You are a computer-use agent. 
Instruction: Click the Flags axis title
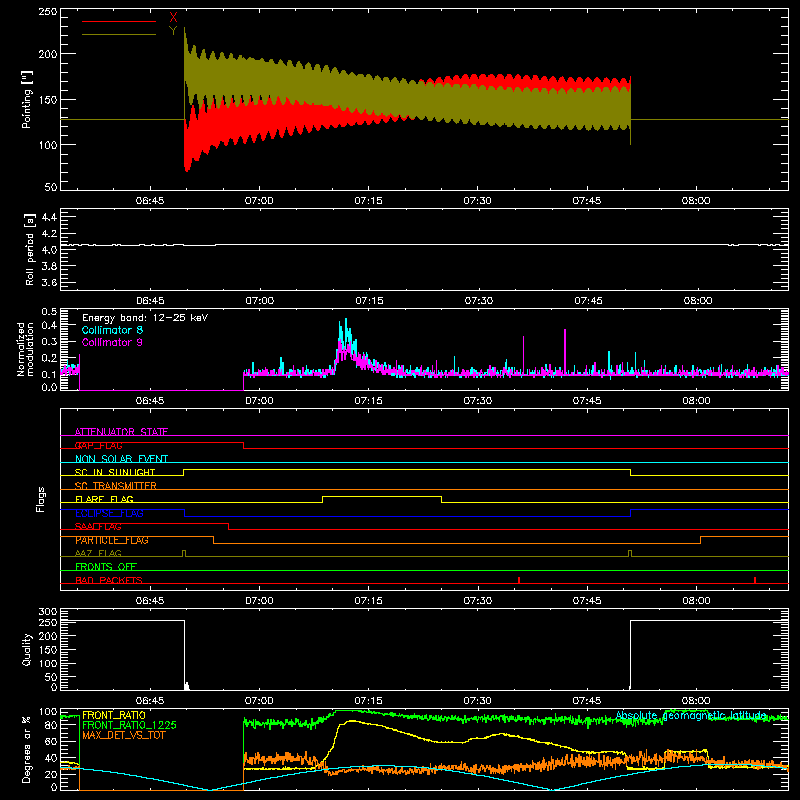click(40, 499)
